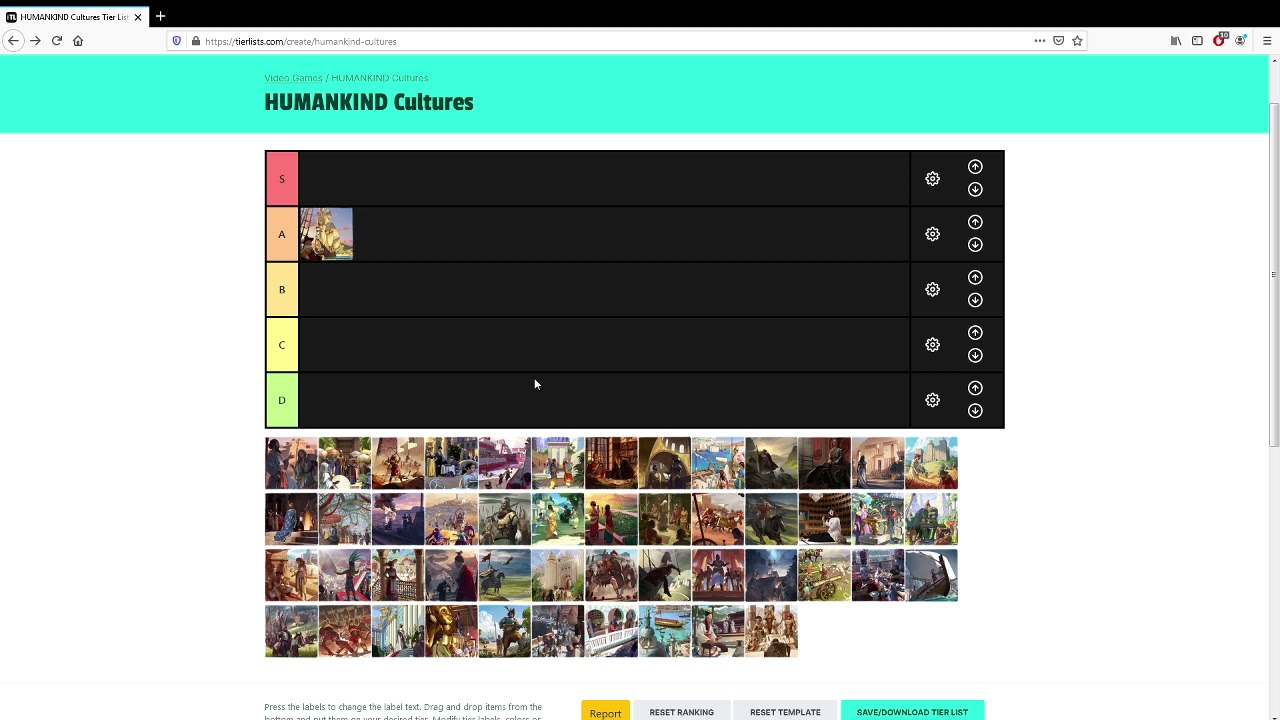The width and height of the screenshot is (1280, 720).
Task: Go back to previous page
Action: pos(13,41)
